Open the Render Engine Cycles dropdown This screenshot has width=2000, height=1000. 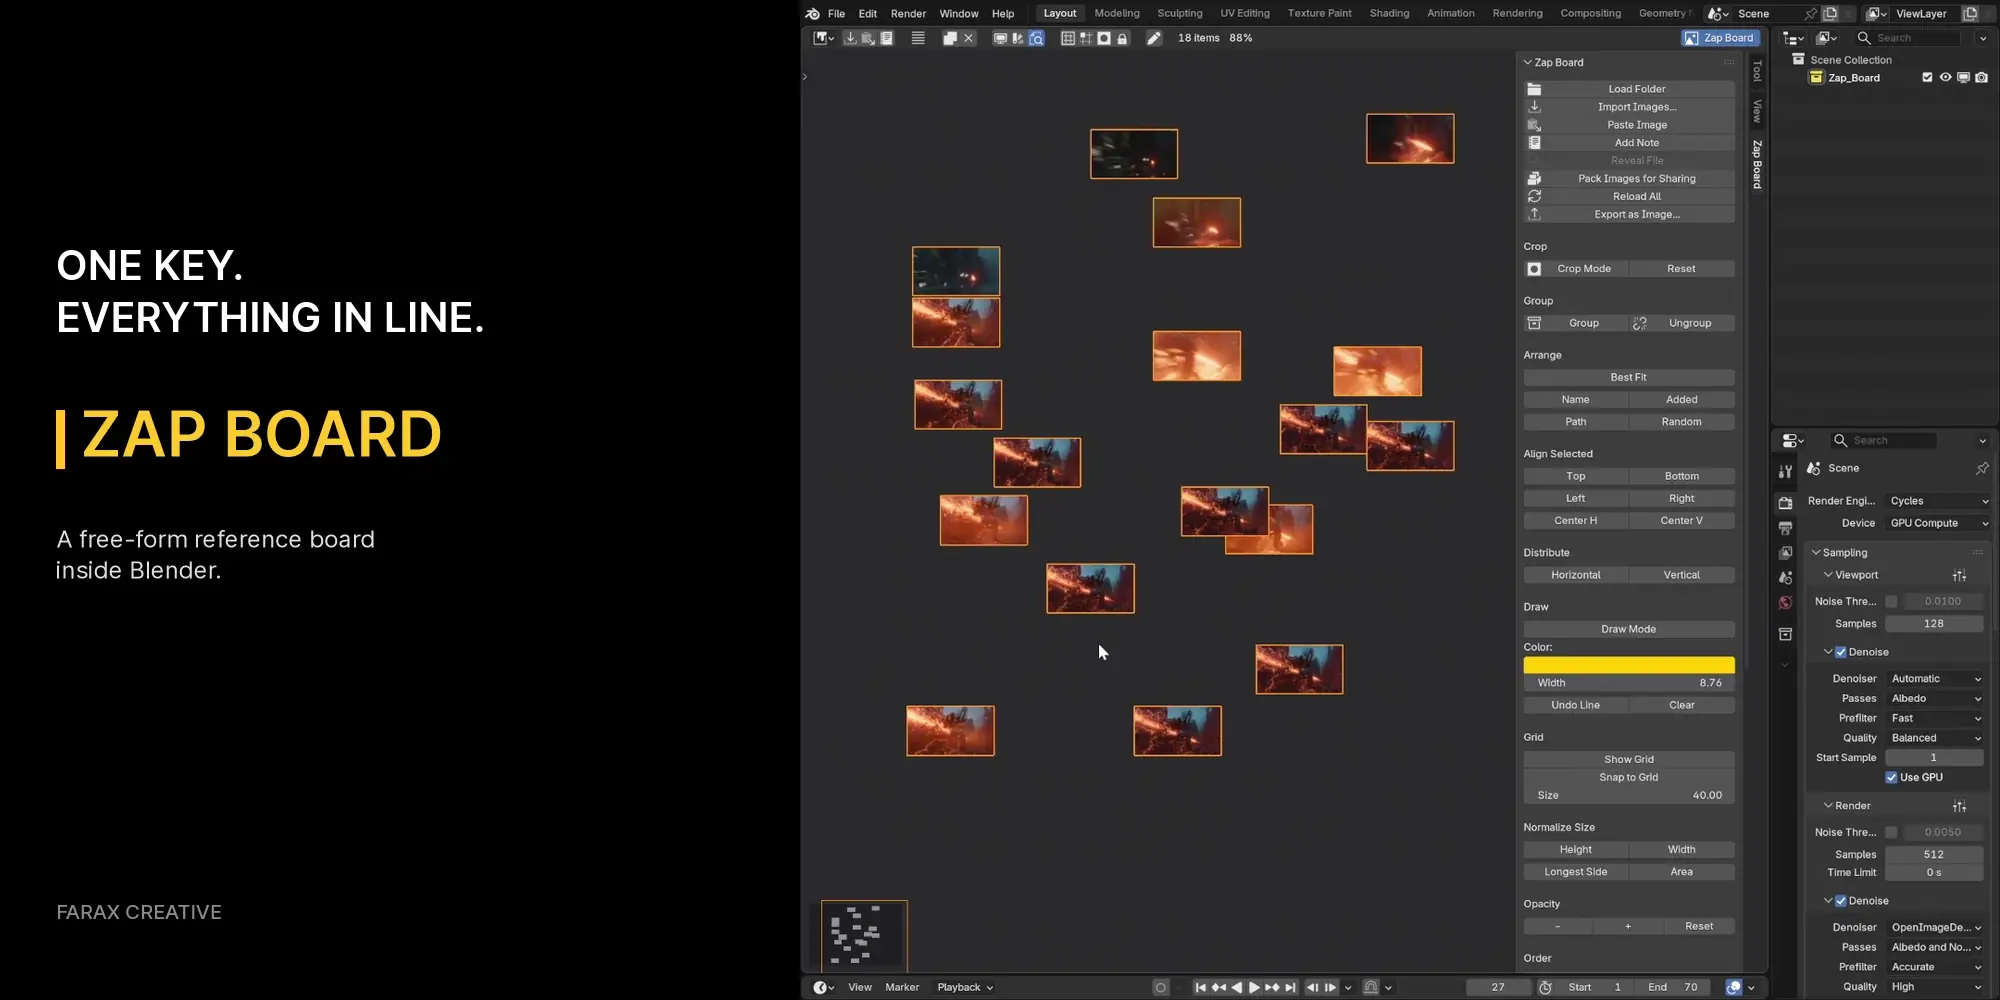1937,501
